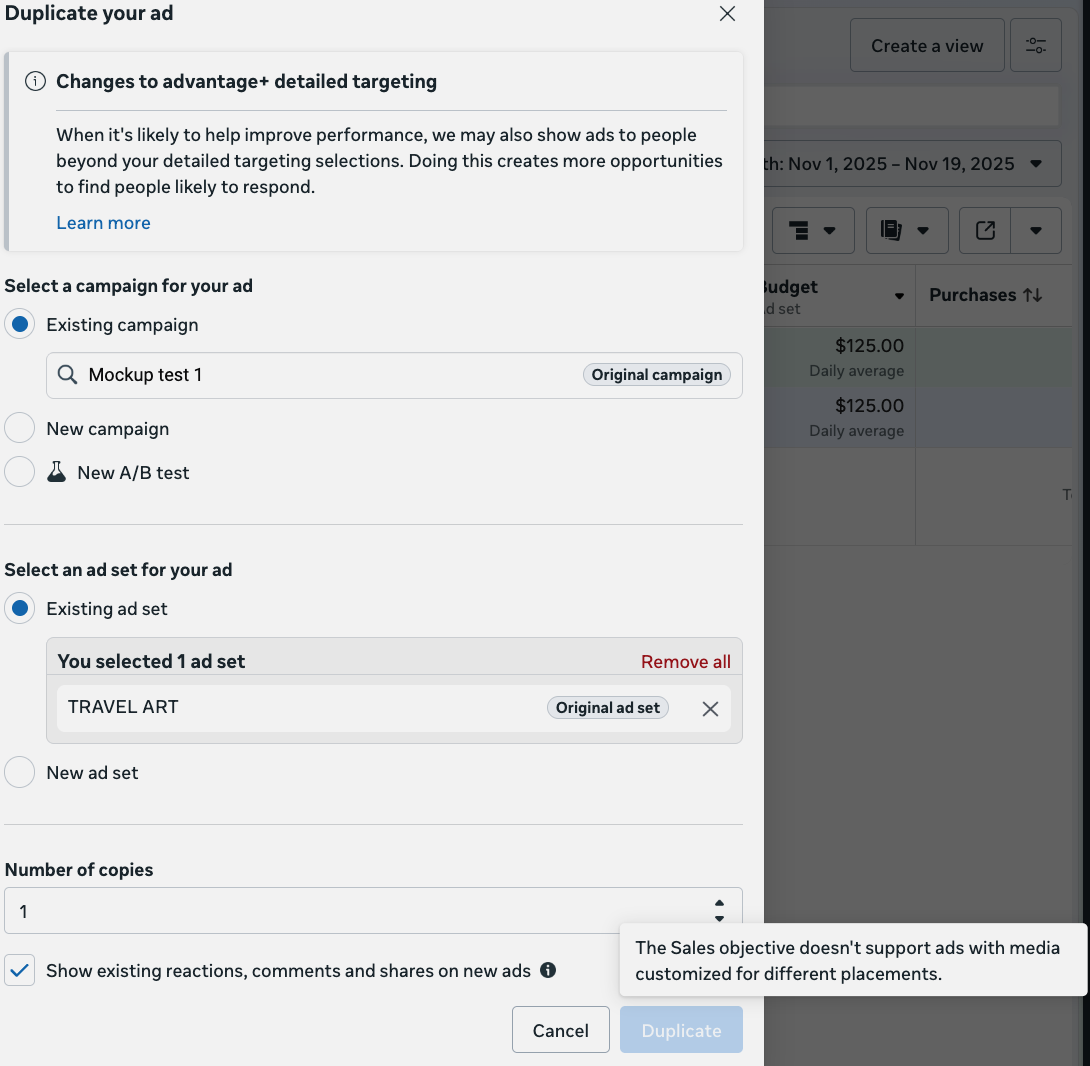Sort by the Purchases column header
1090x1066 pixels.
click(986, 295)
